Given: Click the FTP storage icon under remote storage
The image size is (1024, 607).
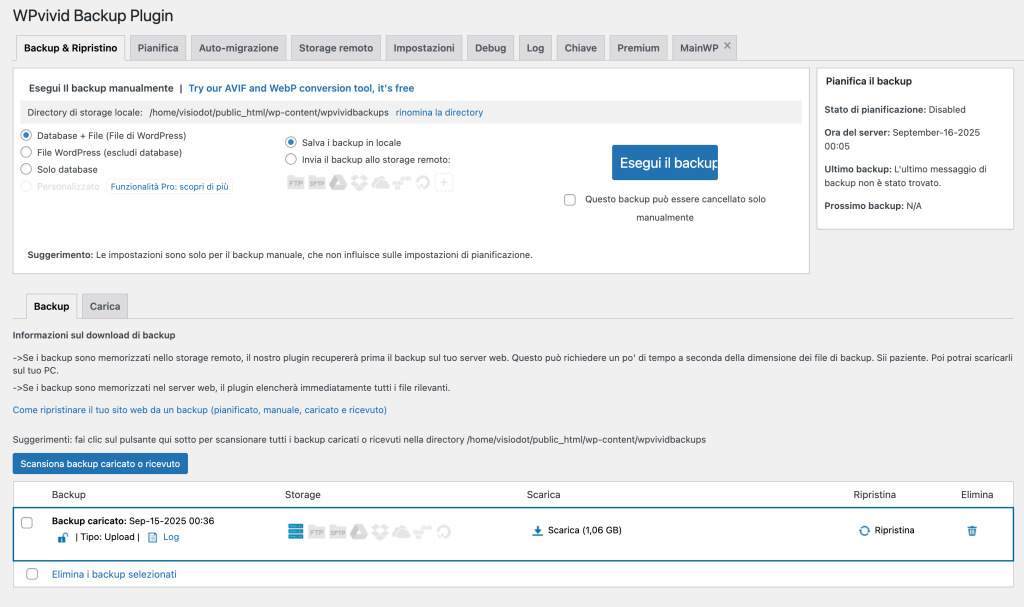Looking at the screenshot, I should pyautogui.click(x=296, y=182).
